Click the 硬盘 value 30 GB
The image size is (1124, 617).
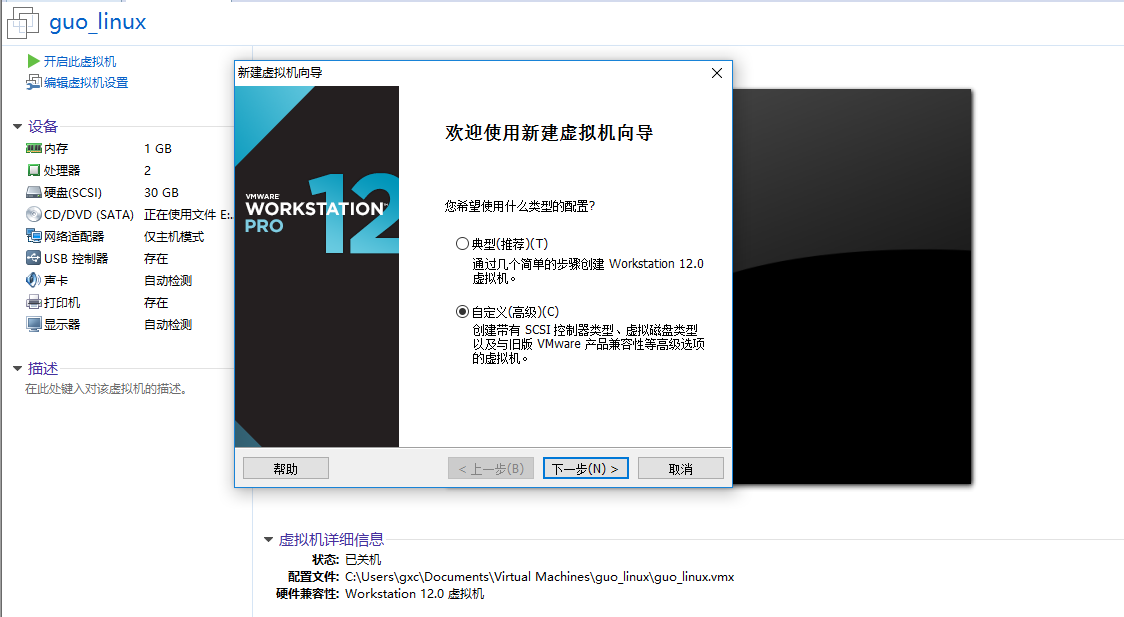tap(161, 193)
